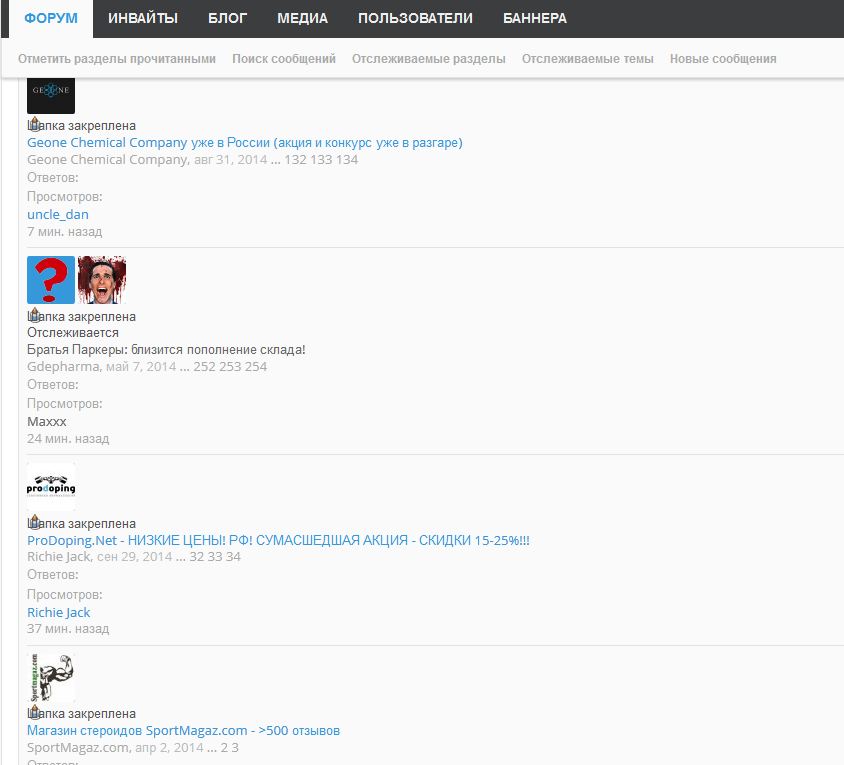This screenshot has width=844, height=765.
Task: Go to the МЕДИА section
Action: point(302,18)
